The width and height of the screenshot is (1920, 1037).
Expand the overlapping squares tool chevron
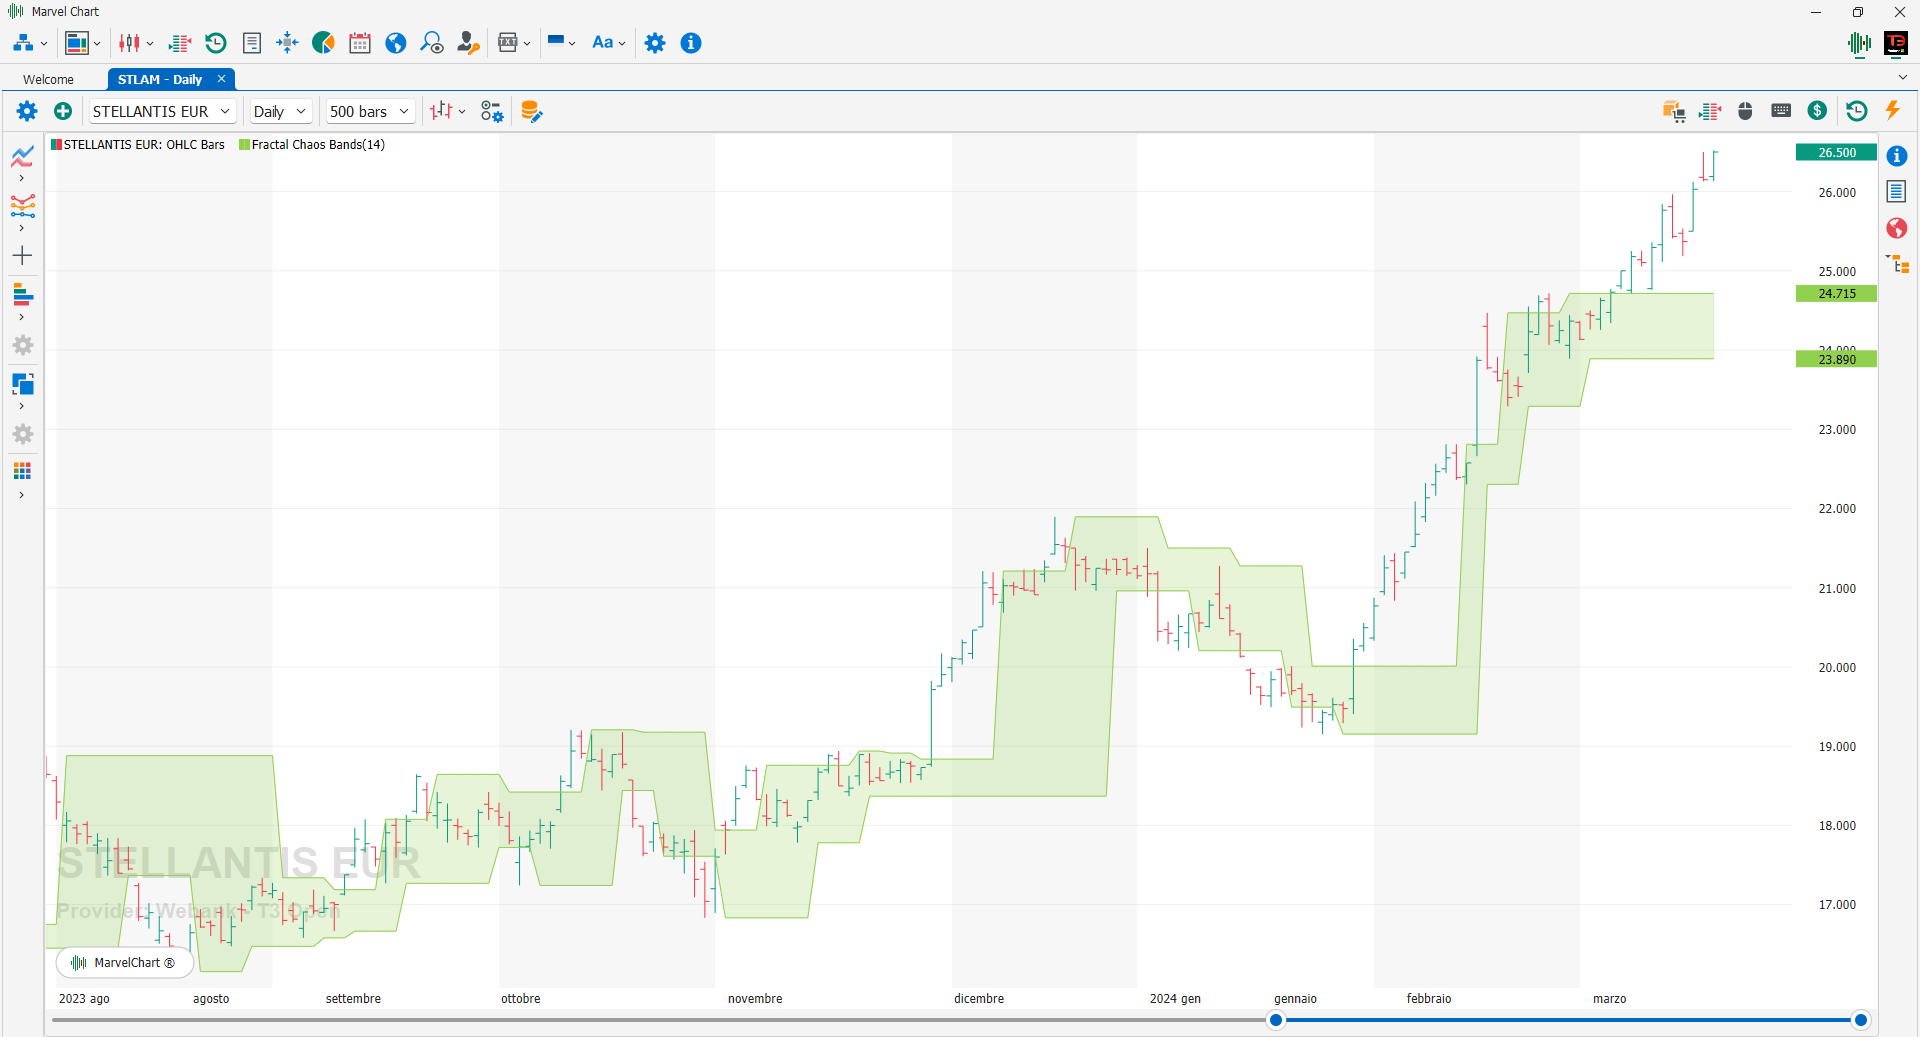(21, 406)
